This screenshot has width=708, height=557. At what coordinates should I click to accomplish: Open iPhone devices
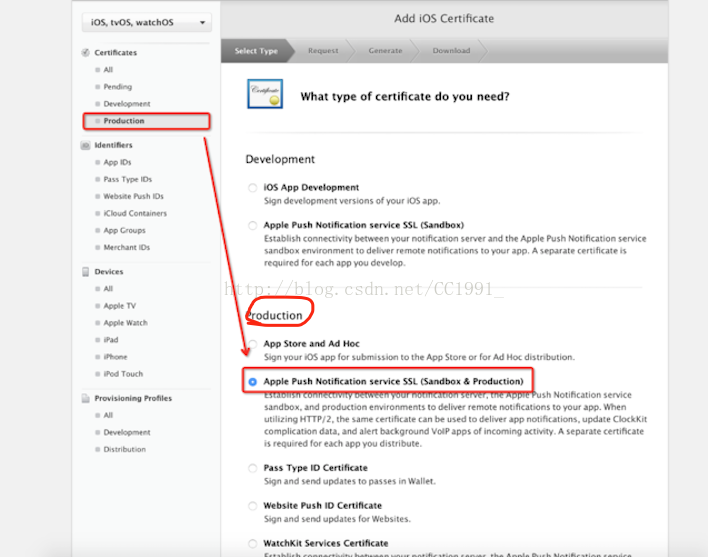pyautogui.click(x=115, y=357)
